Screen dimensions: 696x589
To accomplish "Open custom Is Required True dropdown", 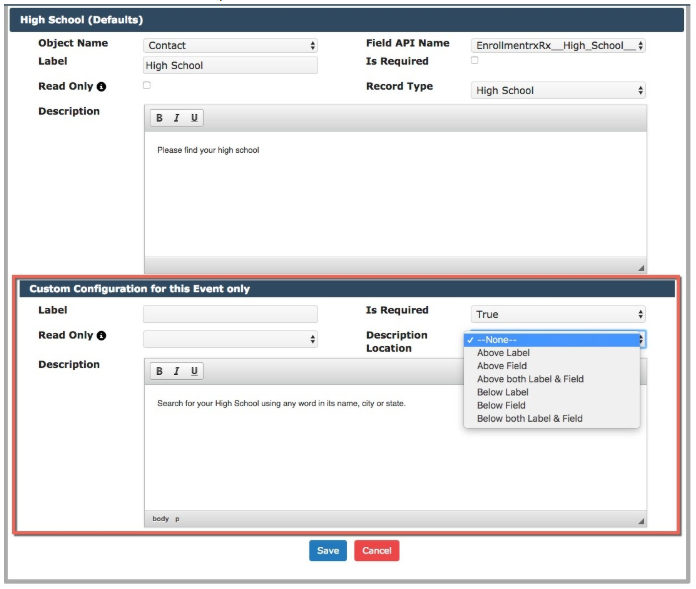I will click(558, 314).
